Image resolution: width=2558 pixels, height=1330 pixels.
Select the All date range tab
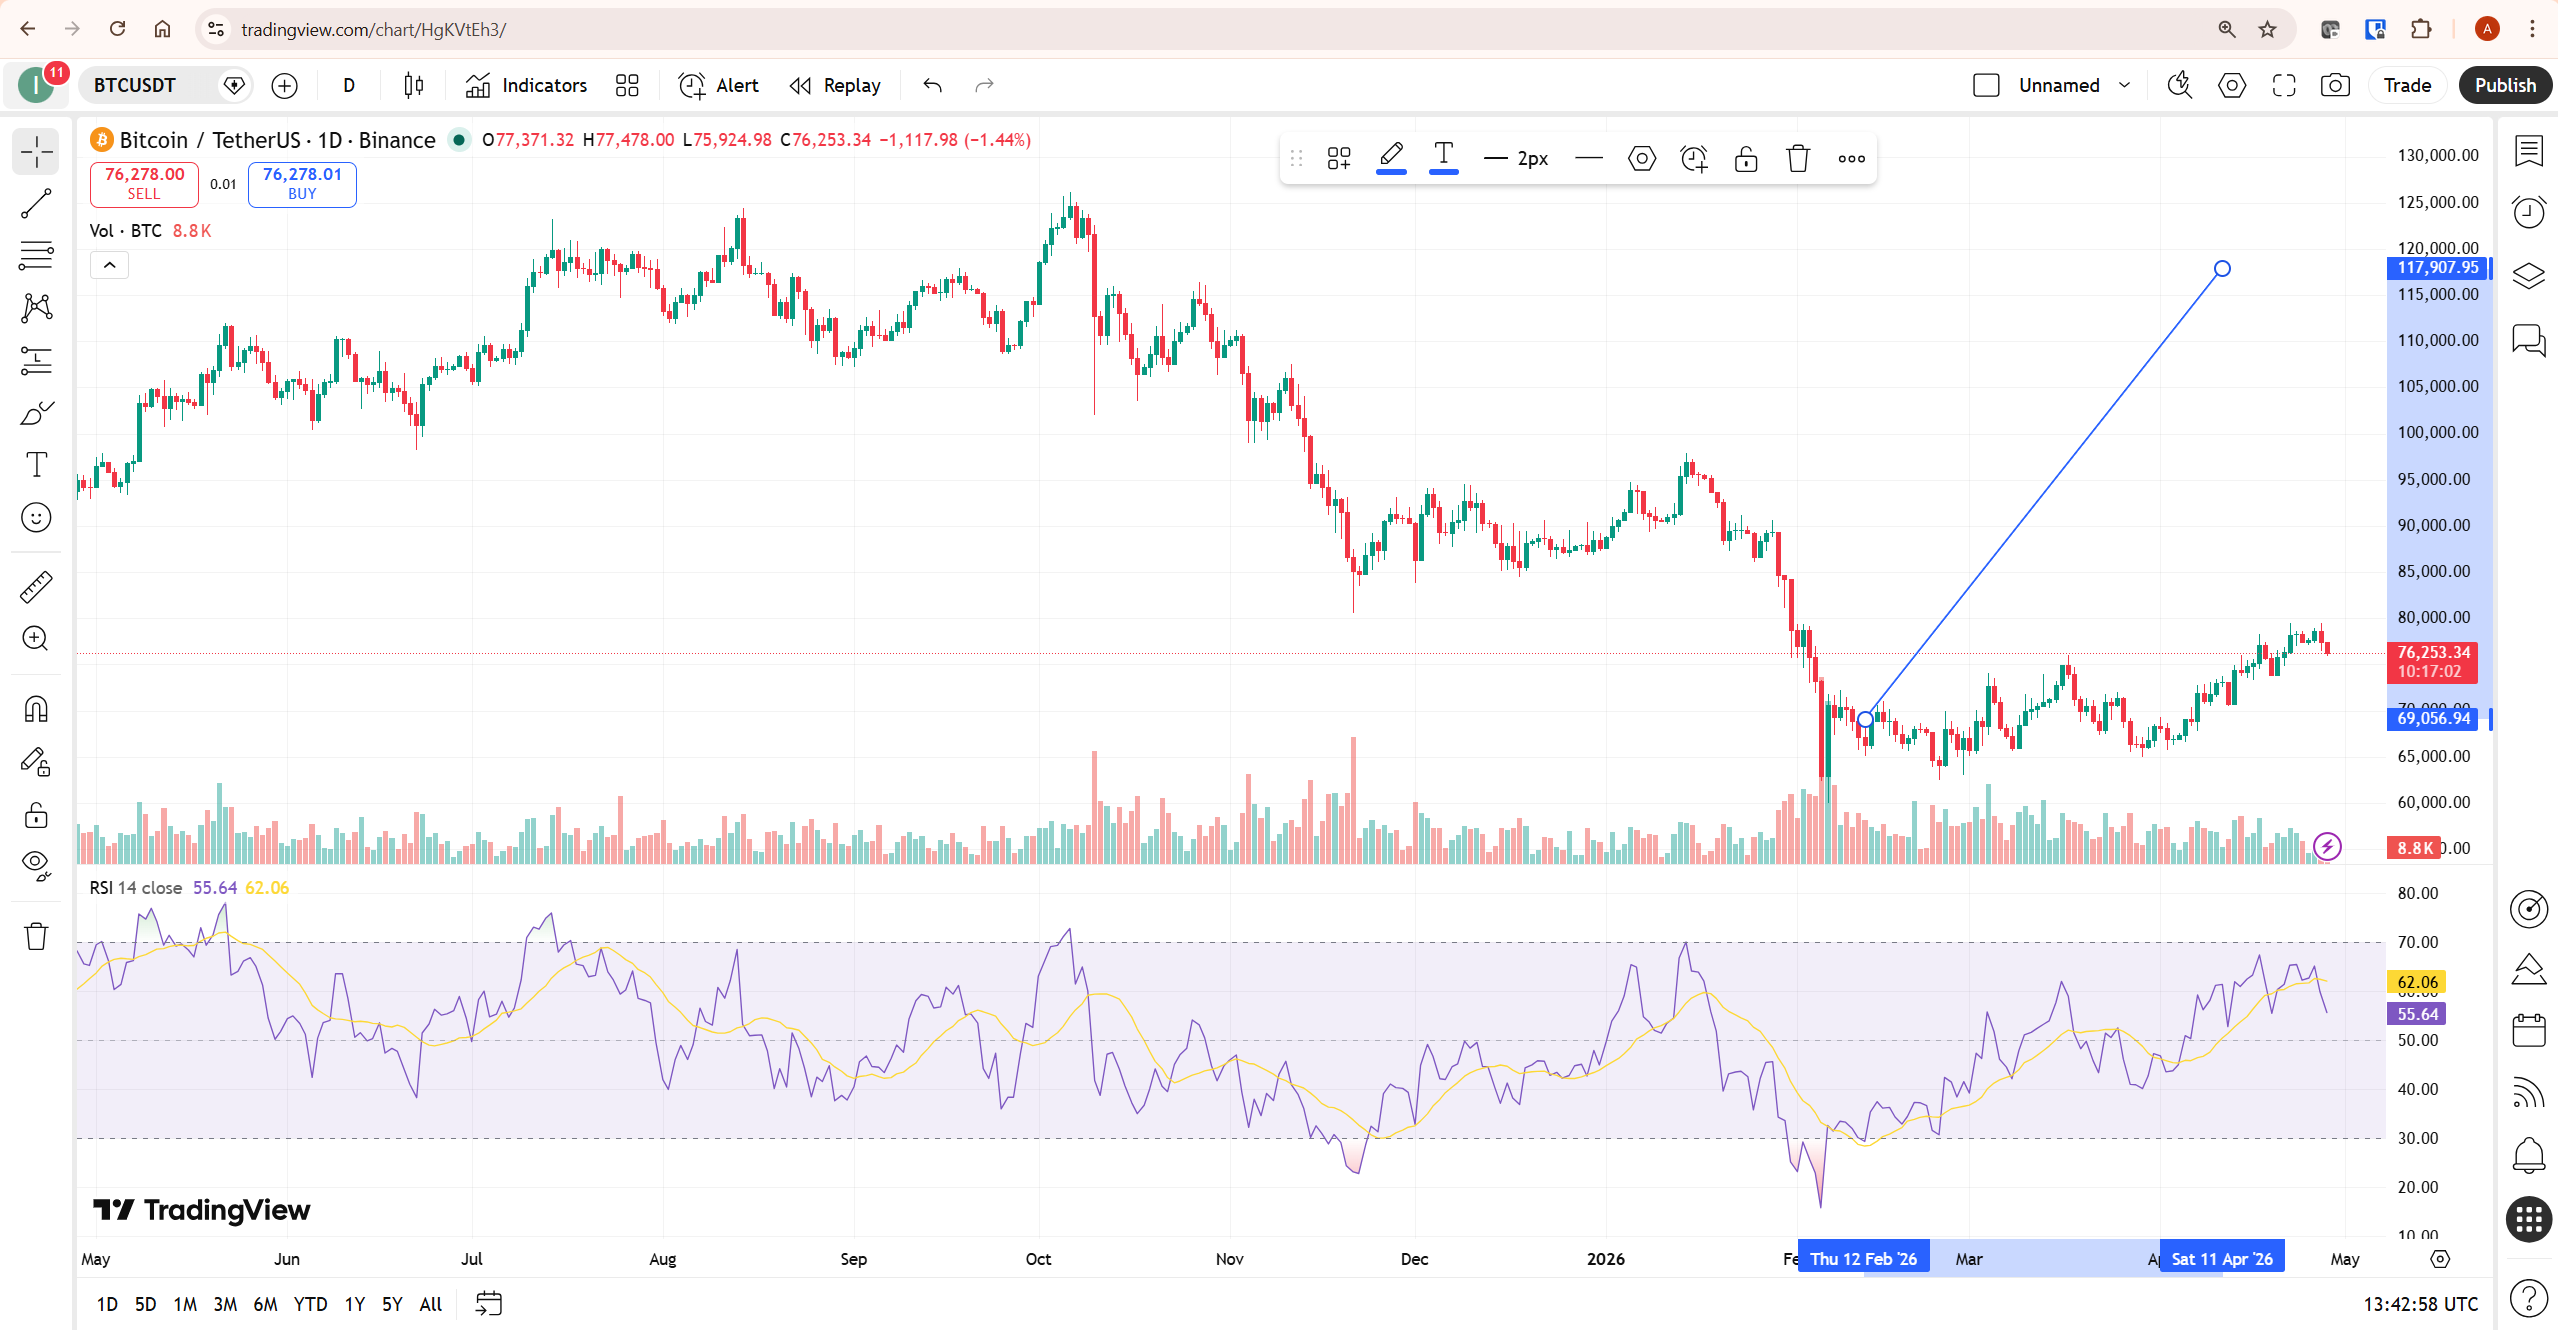point(431,1304)
